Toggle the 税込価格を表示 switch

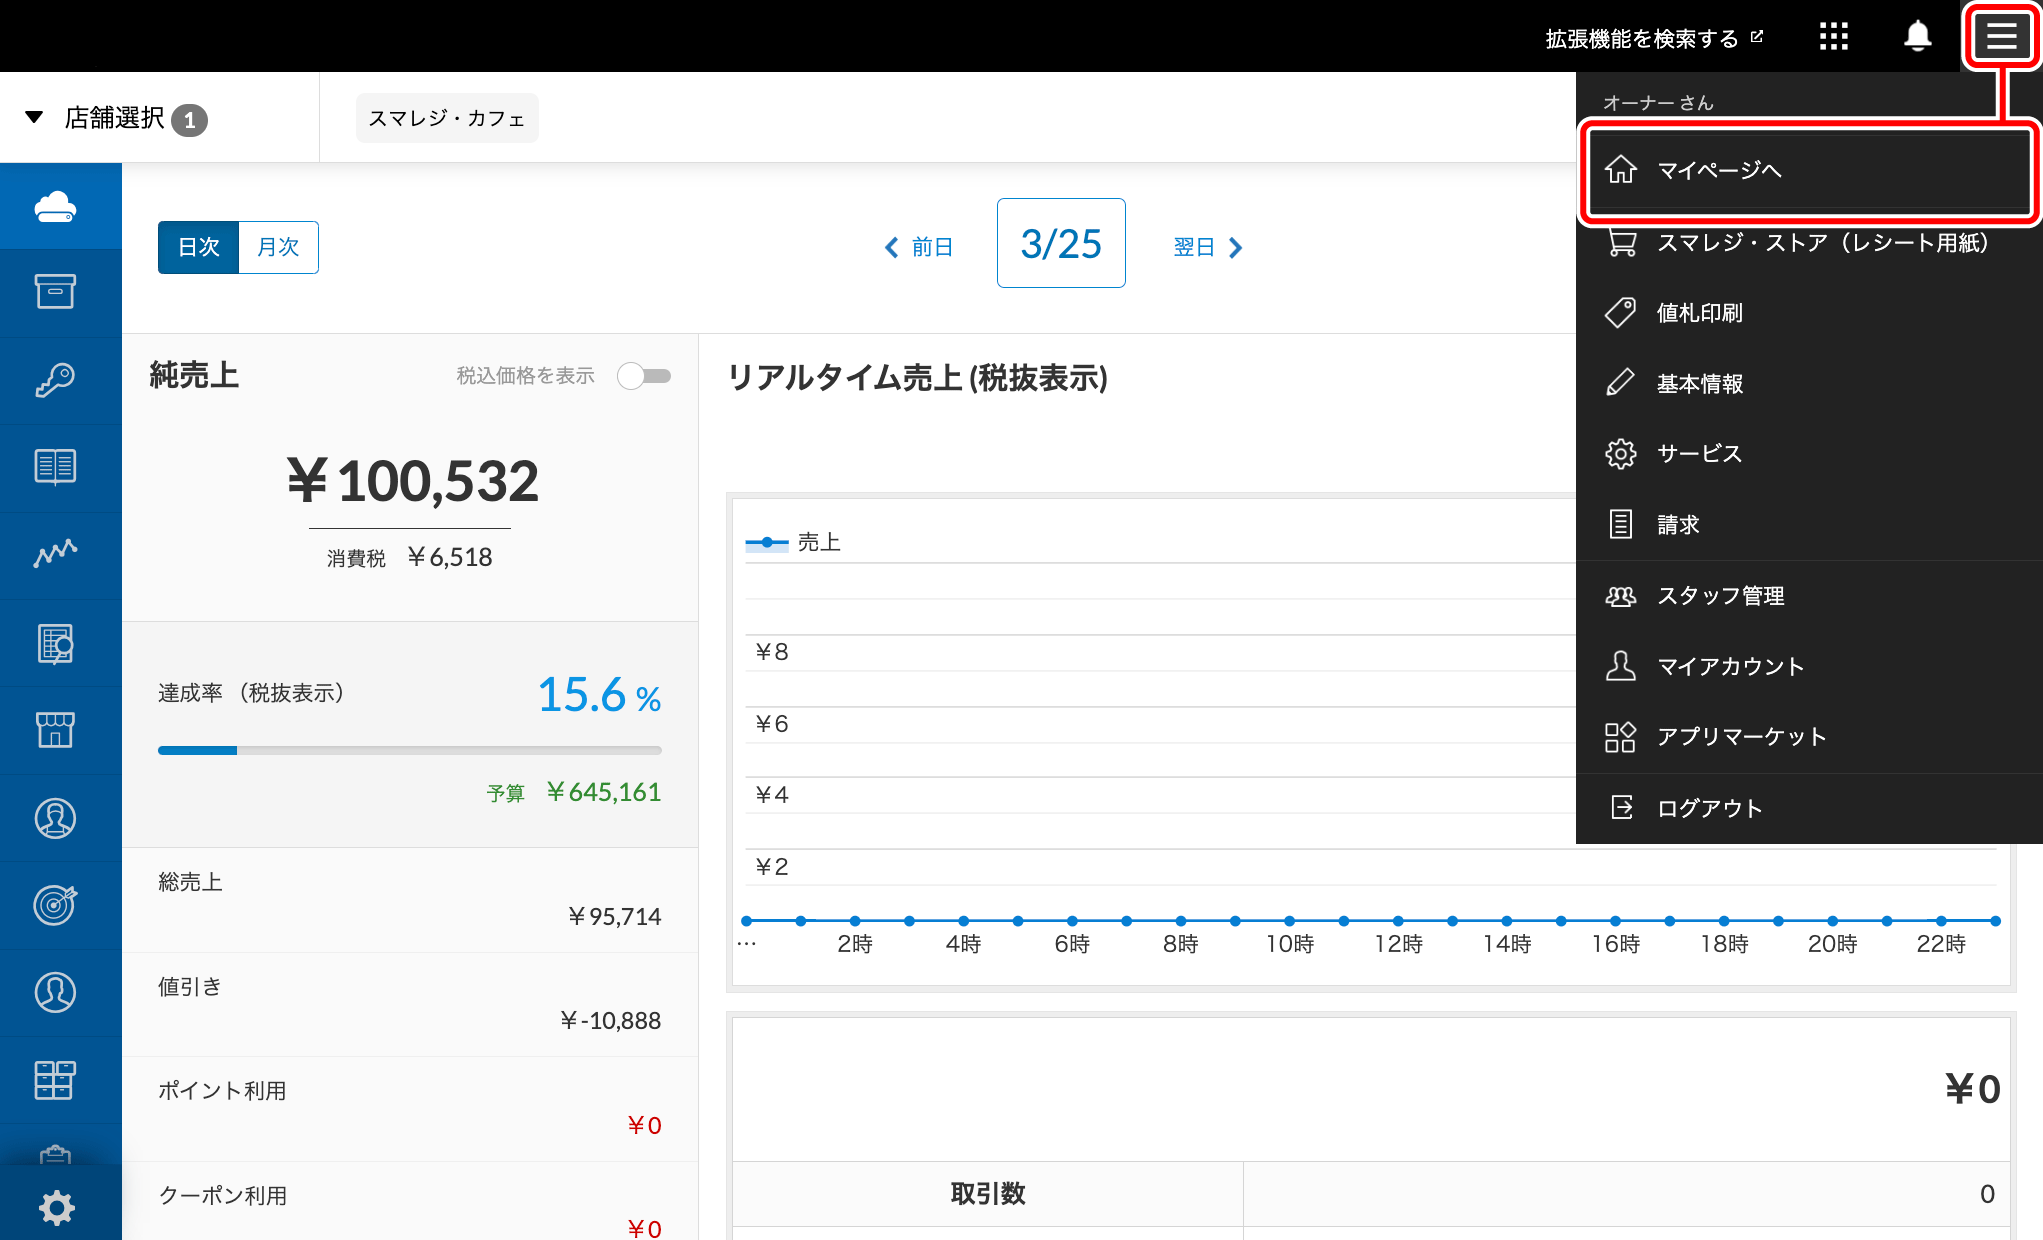[644, 376]
